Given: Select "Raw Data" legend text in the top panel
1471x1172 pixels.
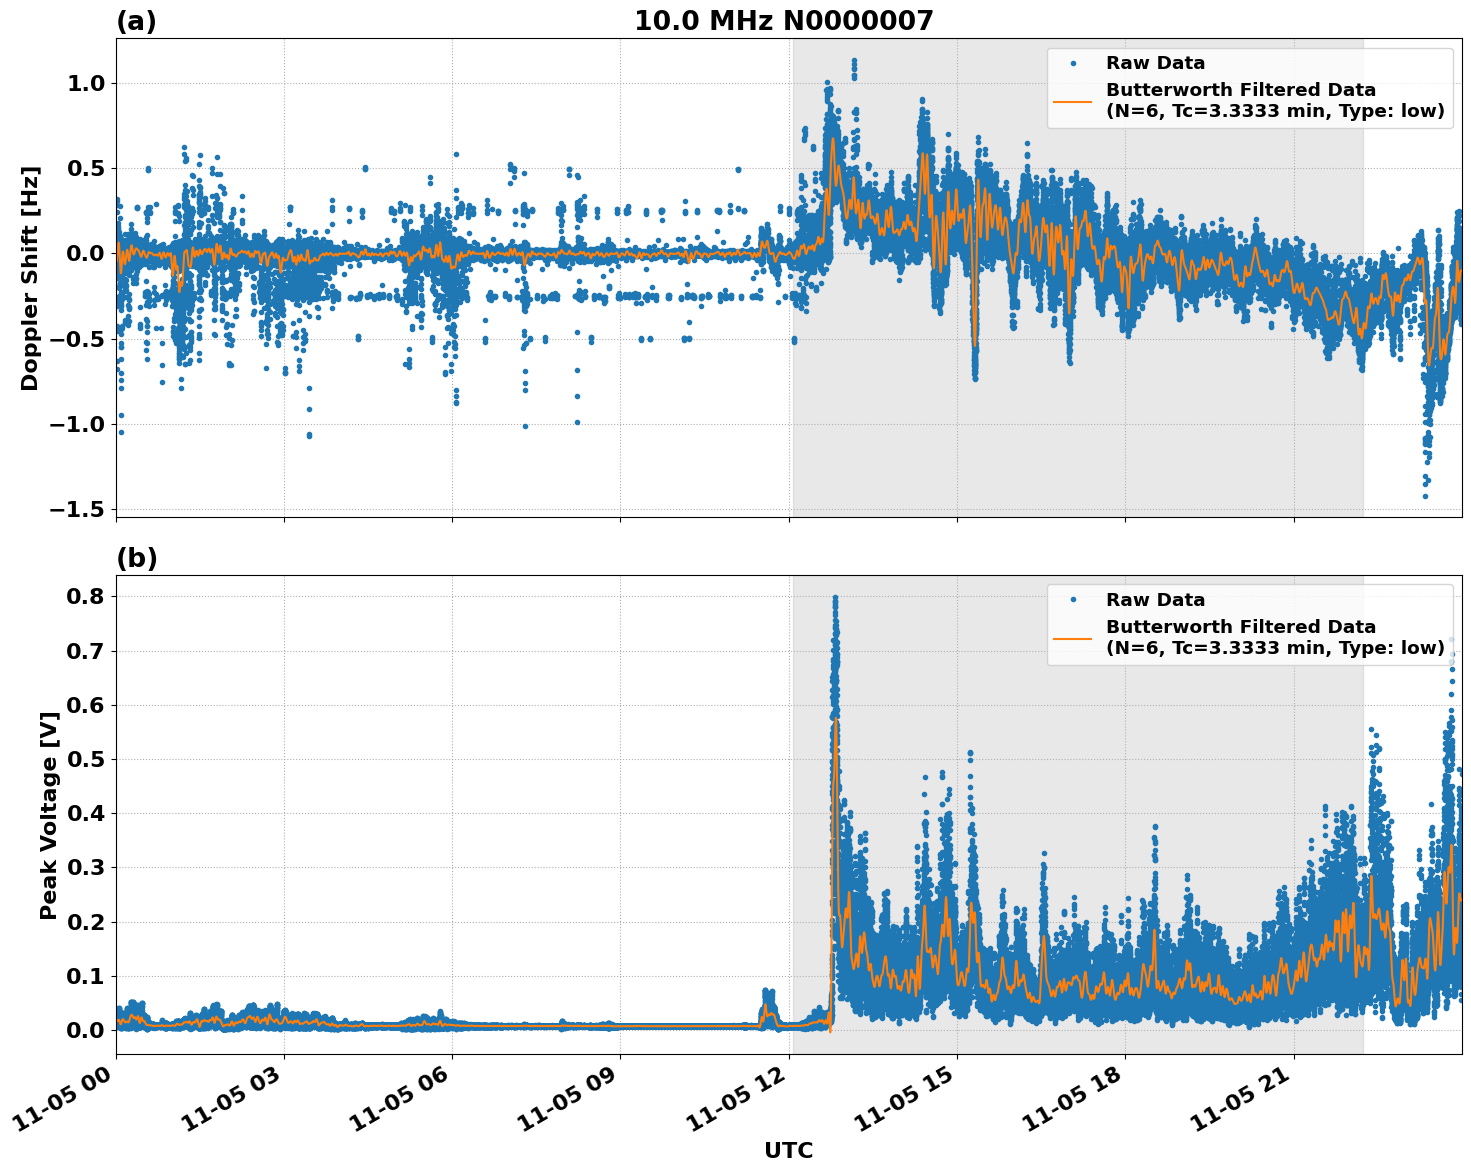Looking at the screenshot, I should pyautogui.click(x=1155, y=63).
